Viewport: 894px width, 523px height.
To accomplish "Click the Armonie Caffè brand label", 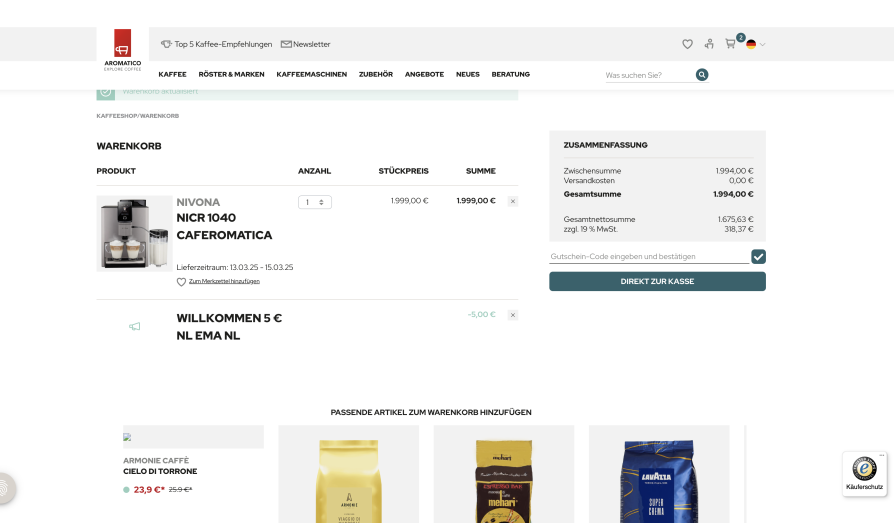I will pyautogui.click(x=156, y=460).
